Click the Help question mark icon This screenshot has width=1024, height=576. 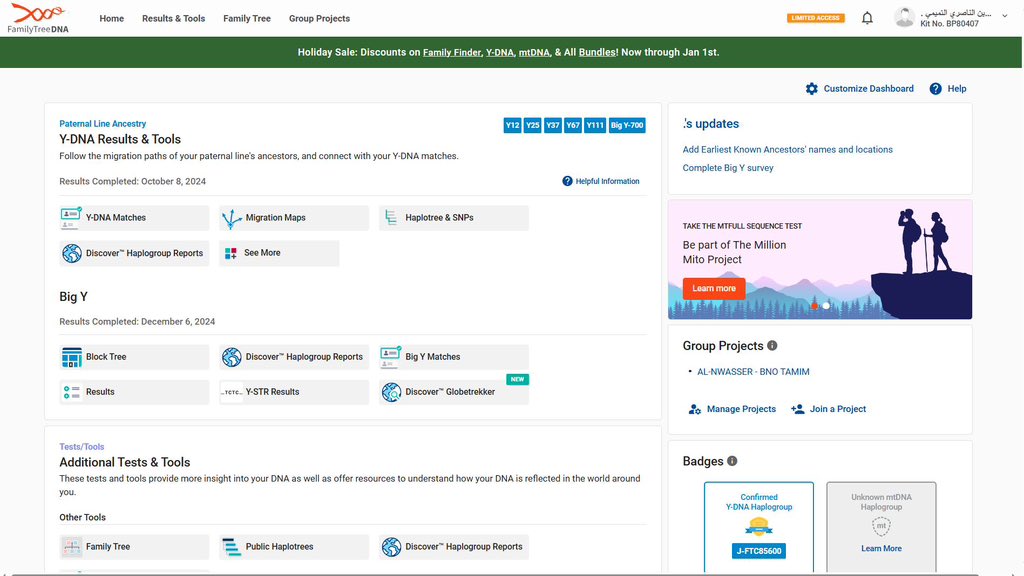coord(936,89)
